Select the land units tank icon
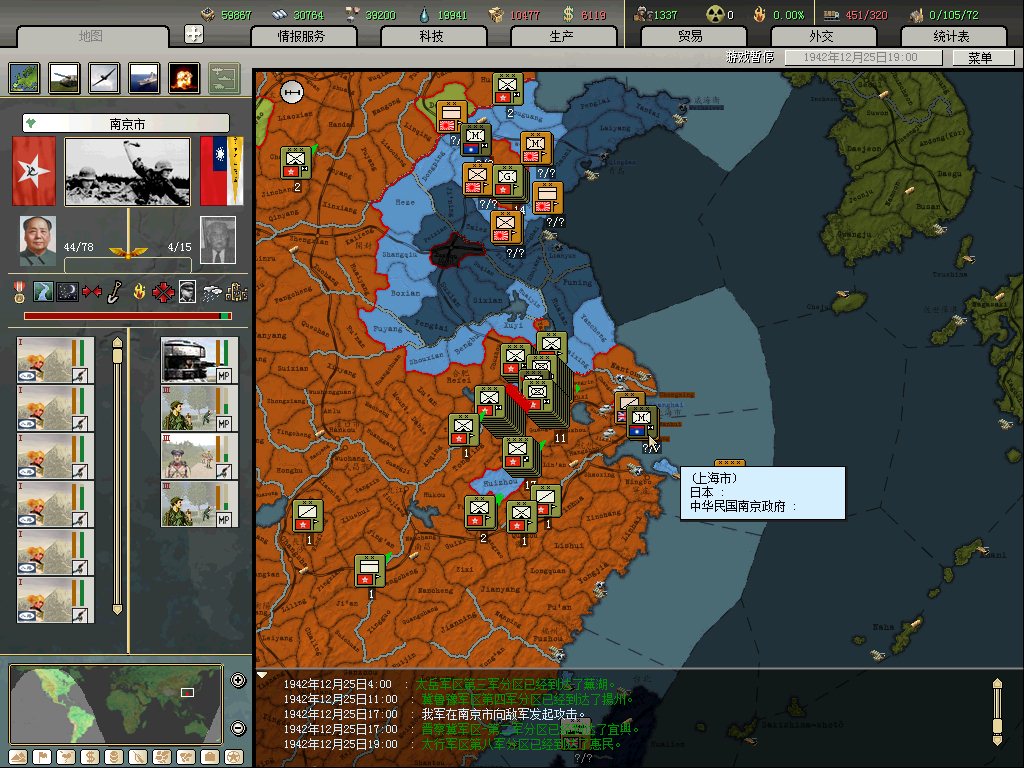Image resolution: width=1024 pixels, height=768 pixels. click(64, 78)
